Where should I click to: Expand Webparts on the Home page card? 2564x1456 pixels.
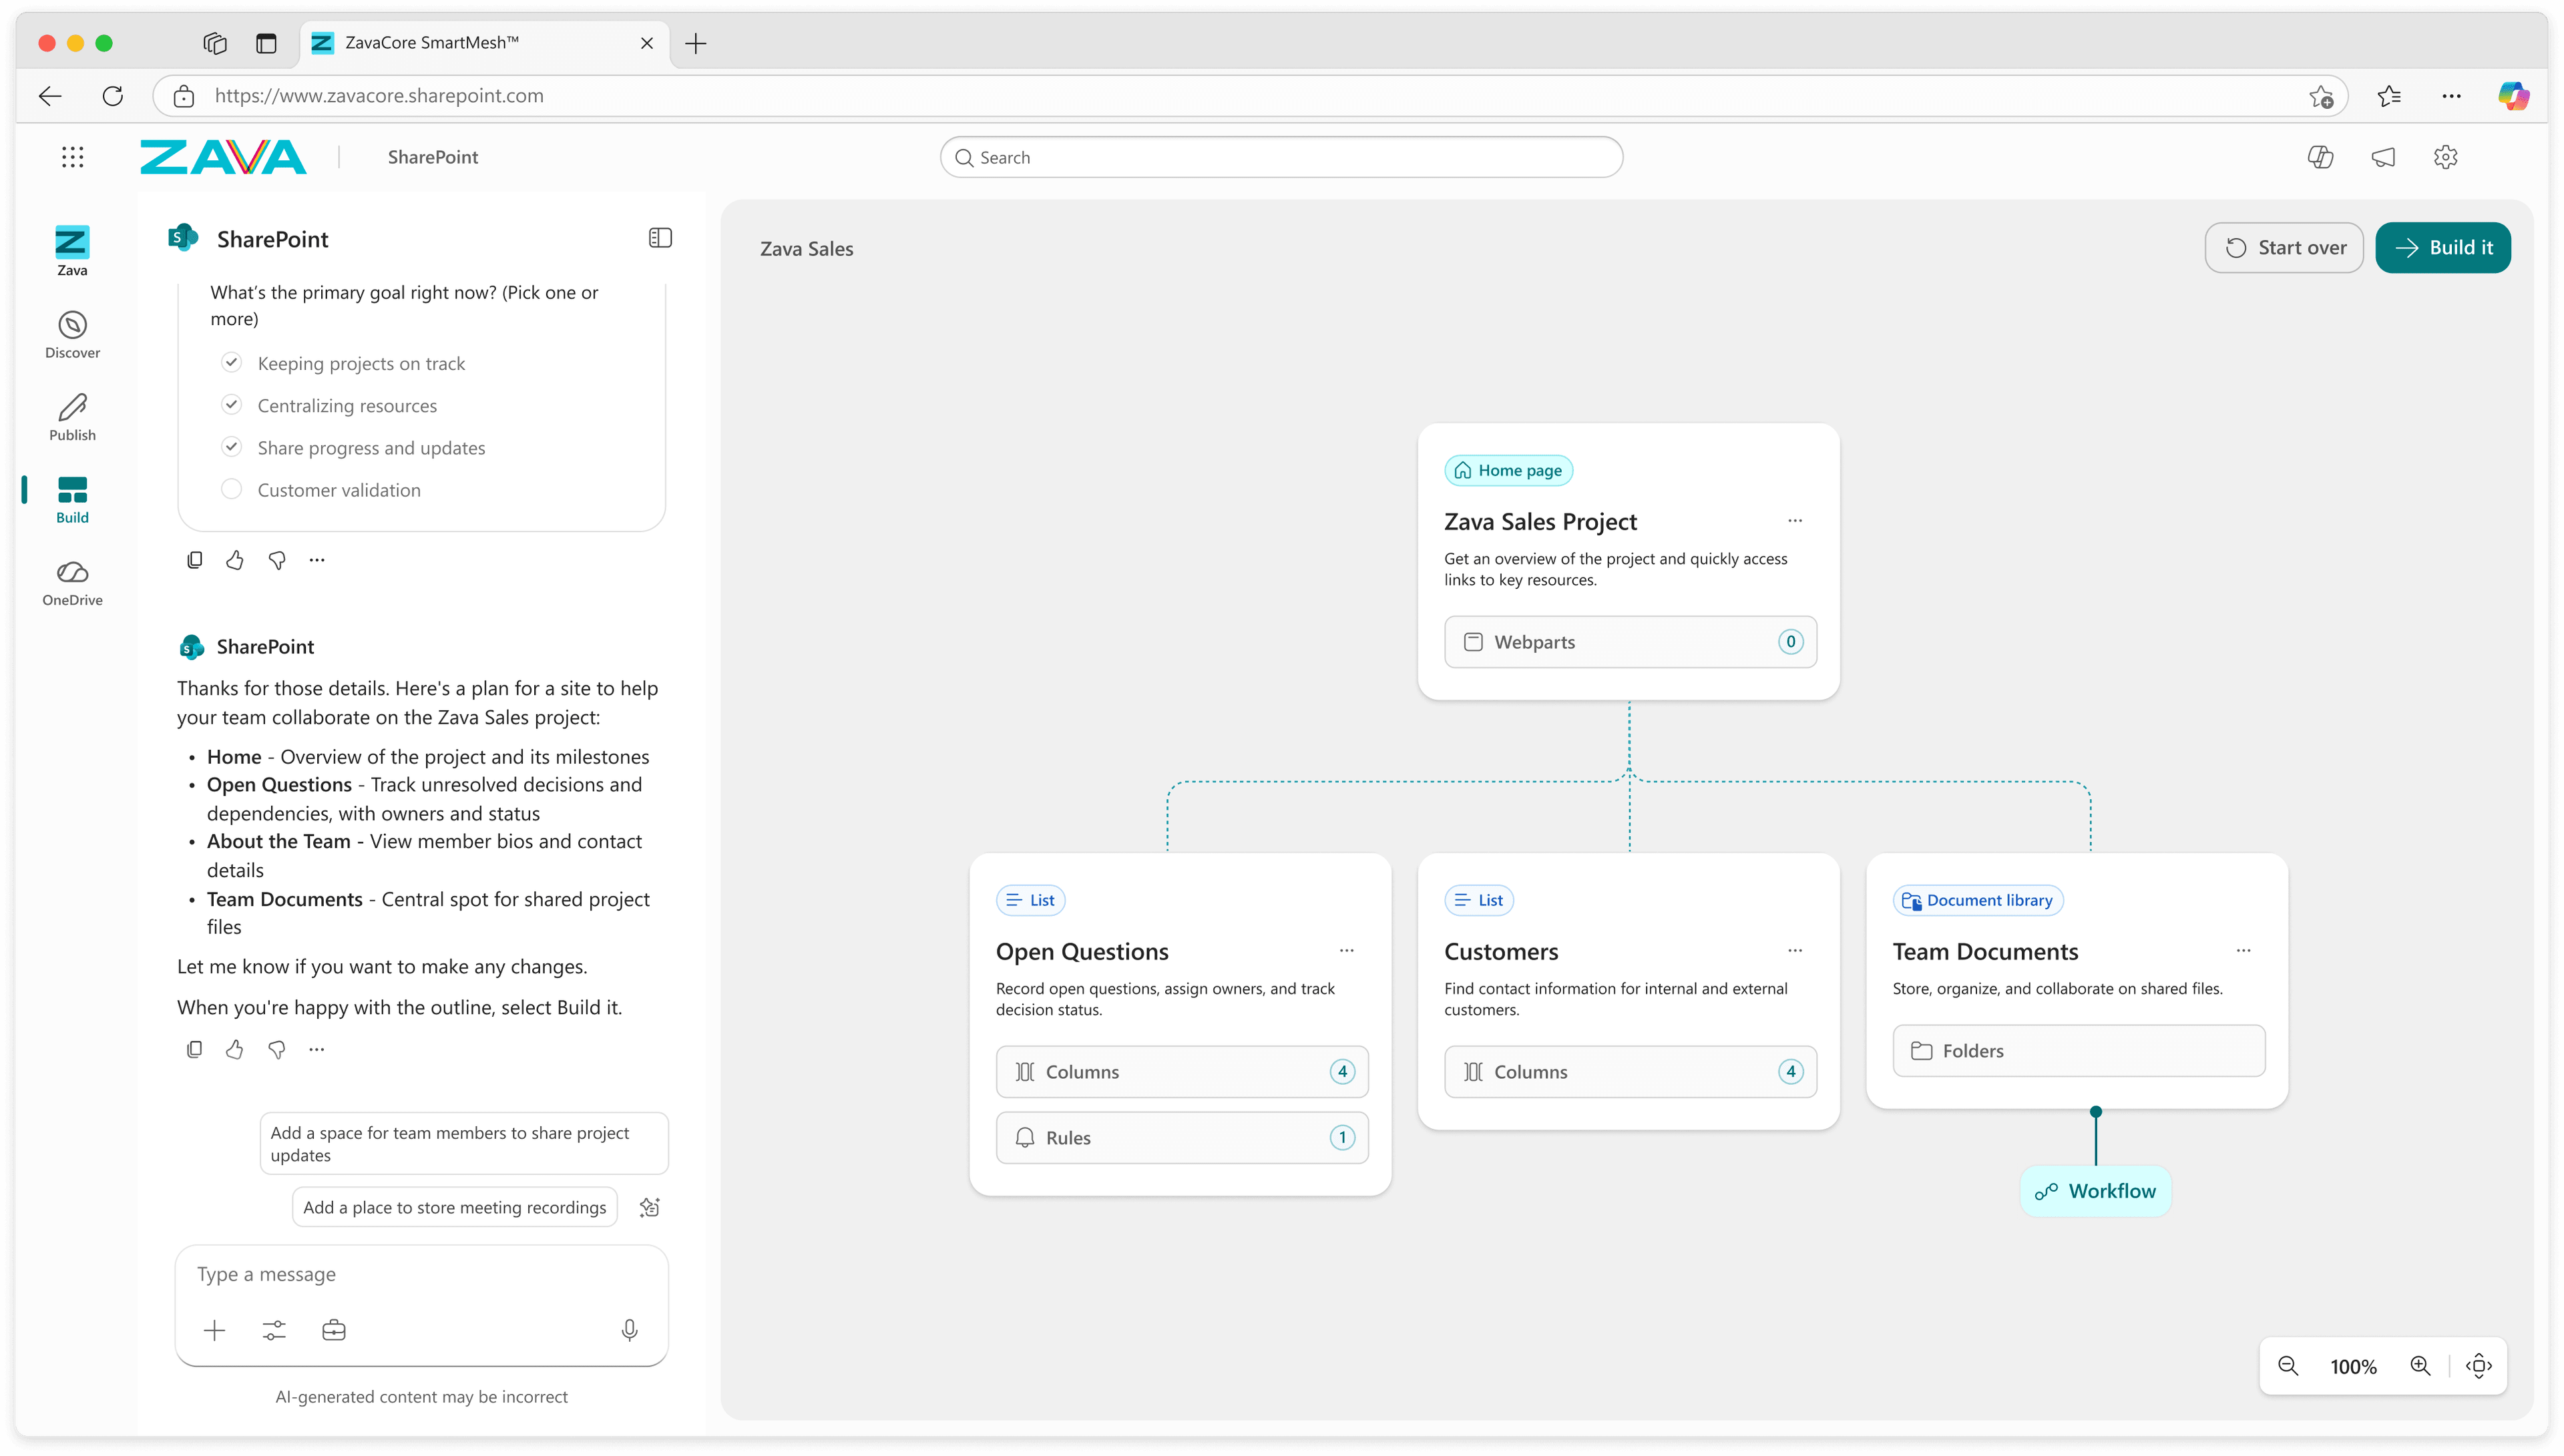pyautogui.click(x=1630, y=642)
